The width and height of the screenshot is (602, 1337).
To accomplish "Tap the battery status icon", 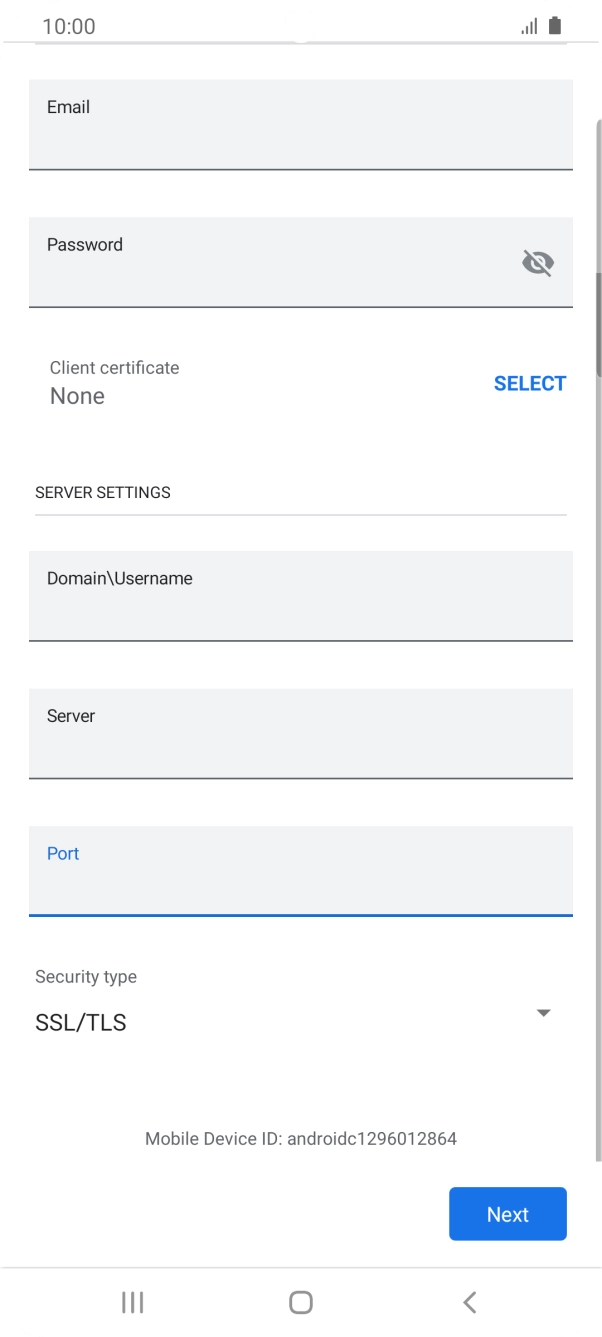I will 555,25.
